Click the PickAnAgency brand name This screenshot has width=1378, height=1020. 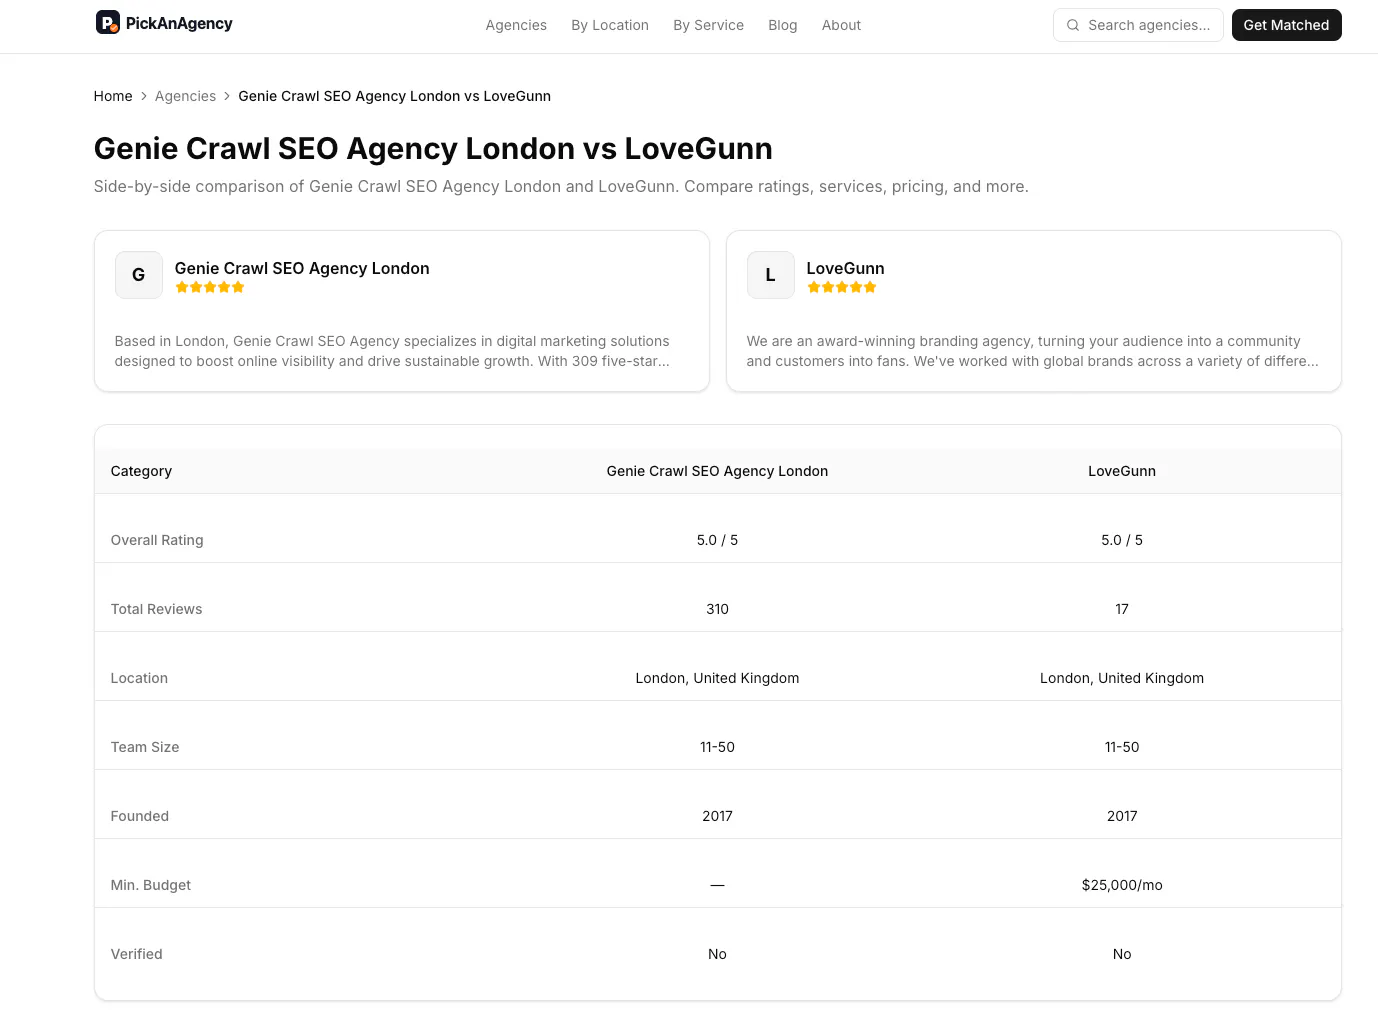point(179,23)
